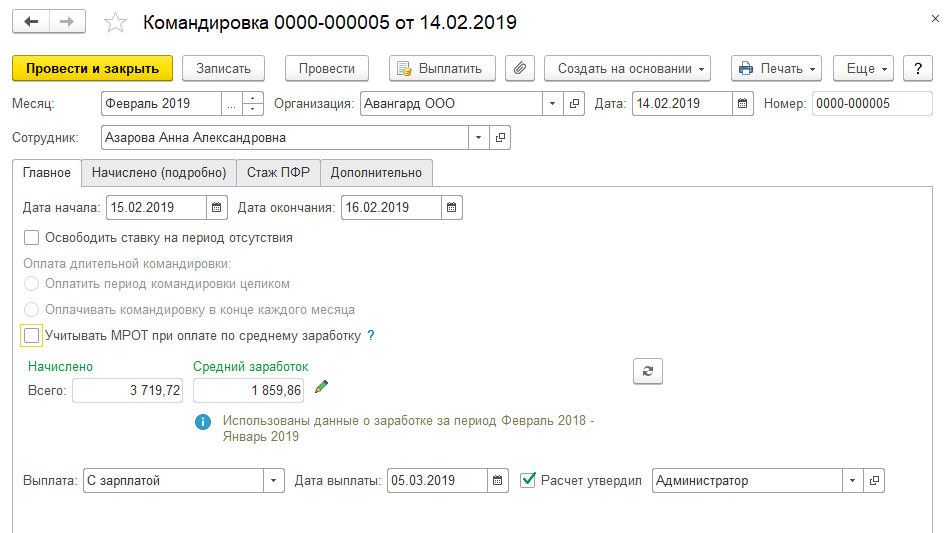952x533 pixels.
Task: Click the green pencil edit average earnings icon
Action: (x=321, y=387)
